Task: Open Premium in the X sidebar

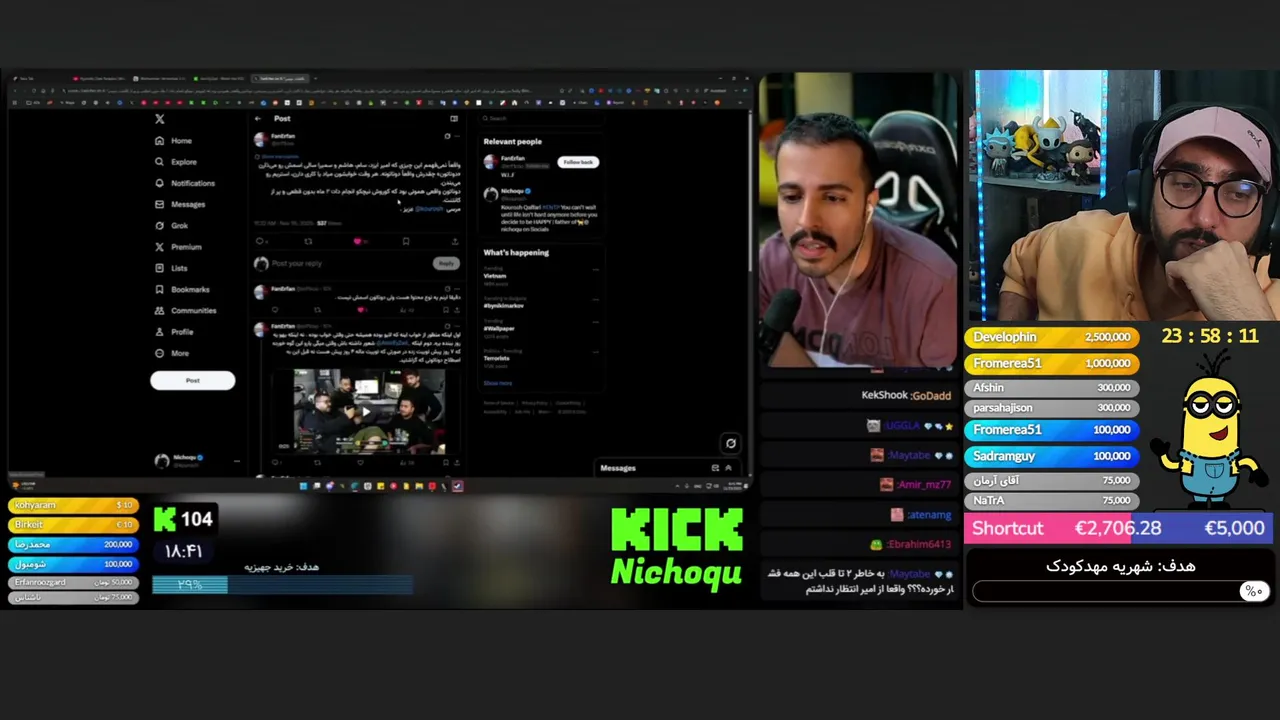Action: click(x=178, y=247)
